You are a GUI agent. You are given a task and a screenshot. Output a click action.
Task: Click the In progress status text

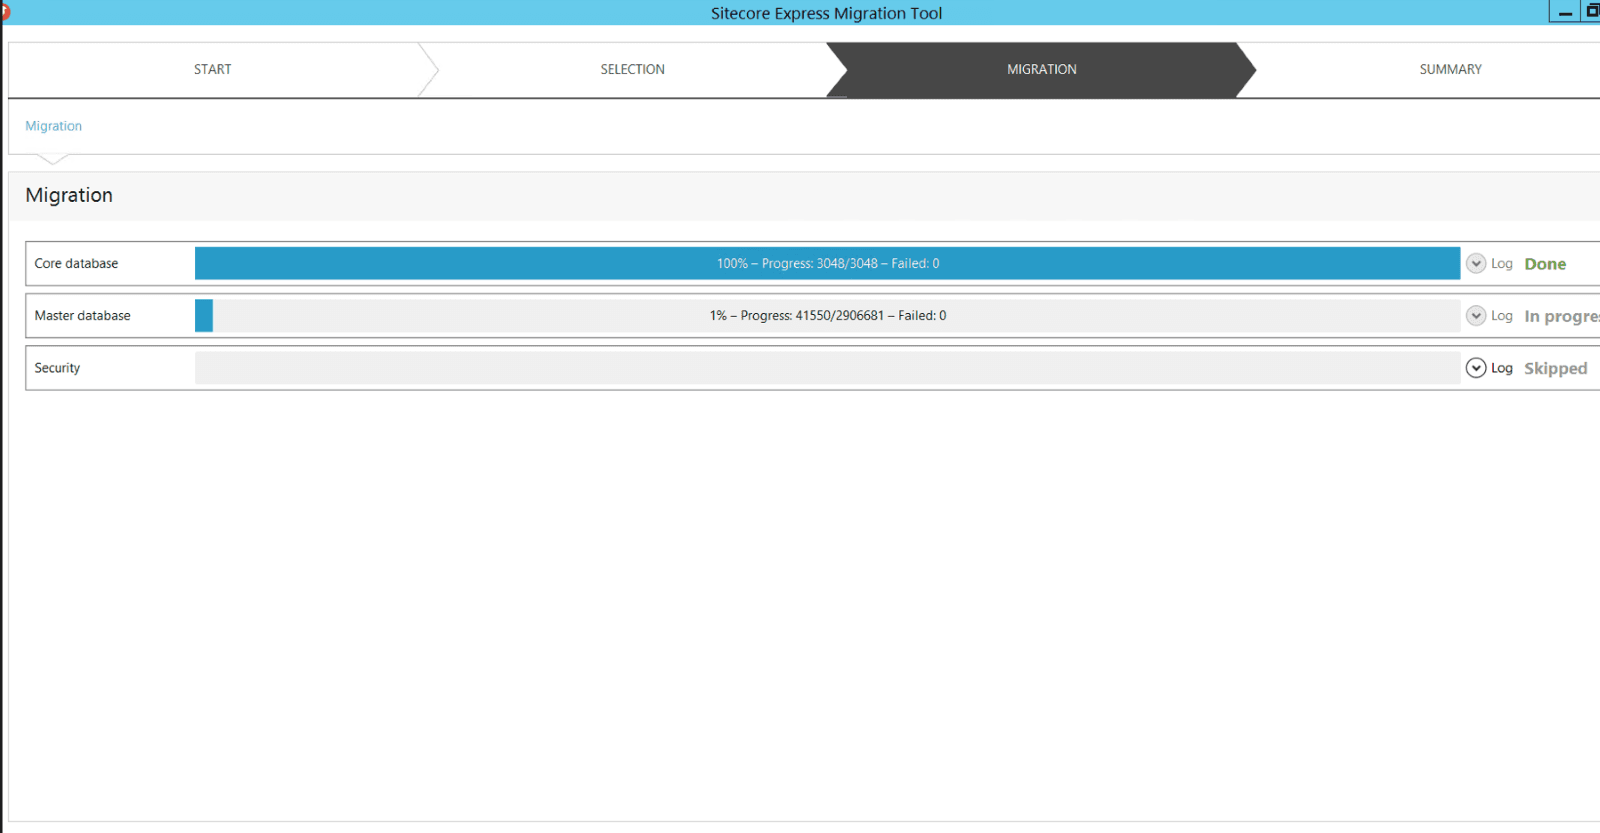1562,316
